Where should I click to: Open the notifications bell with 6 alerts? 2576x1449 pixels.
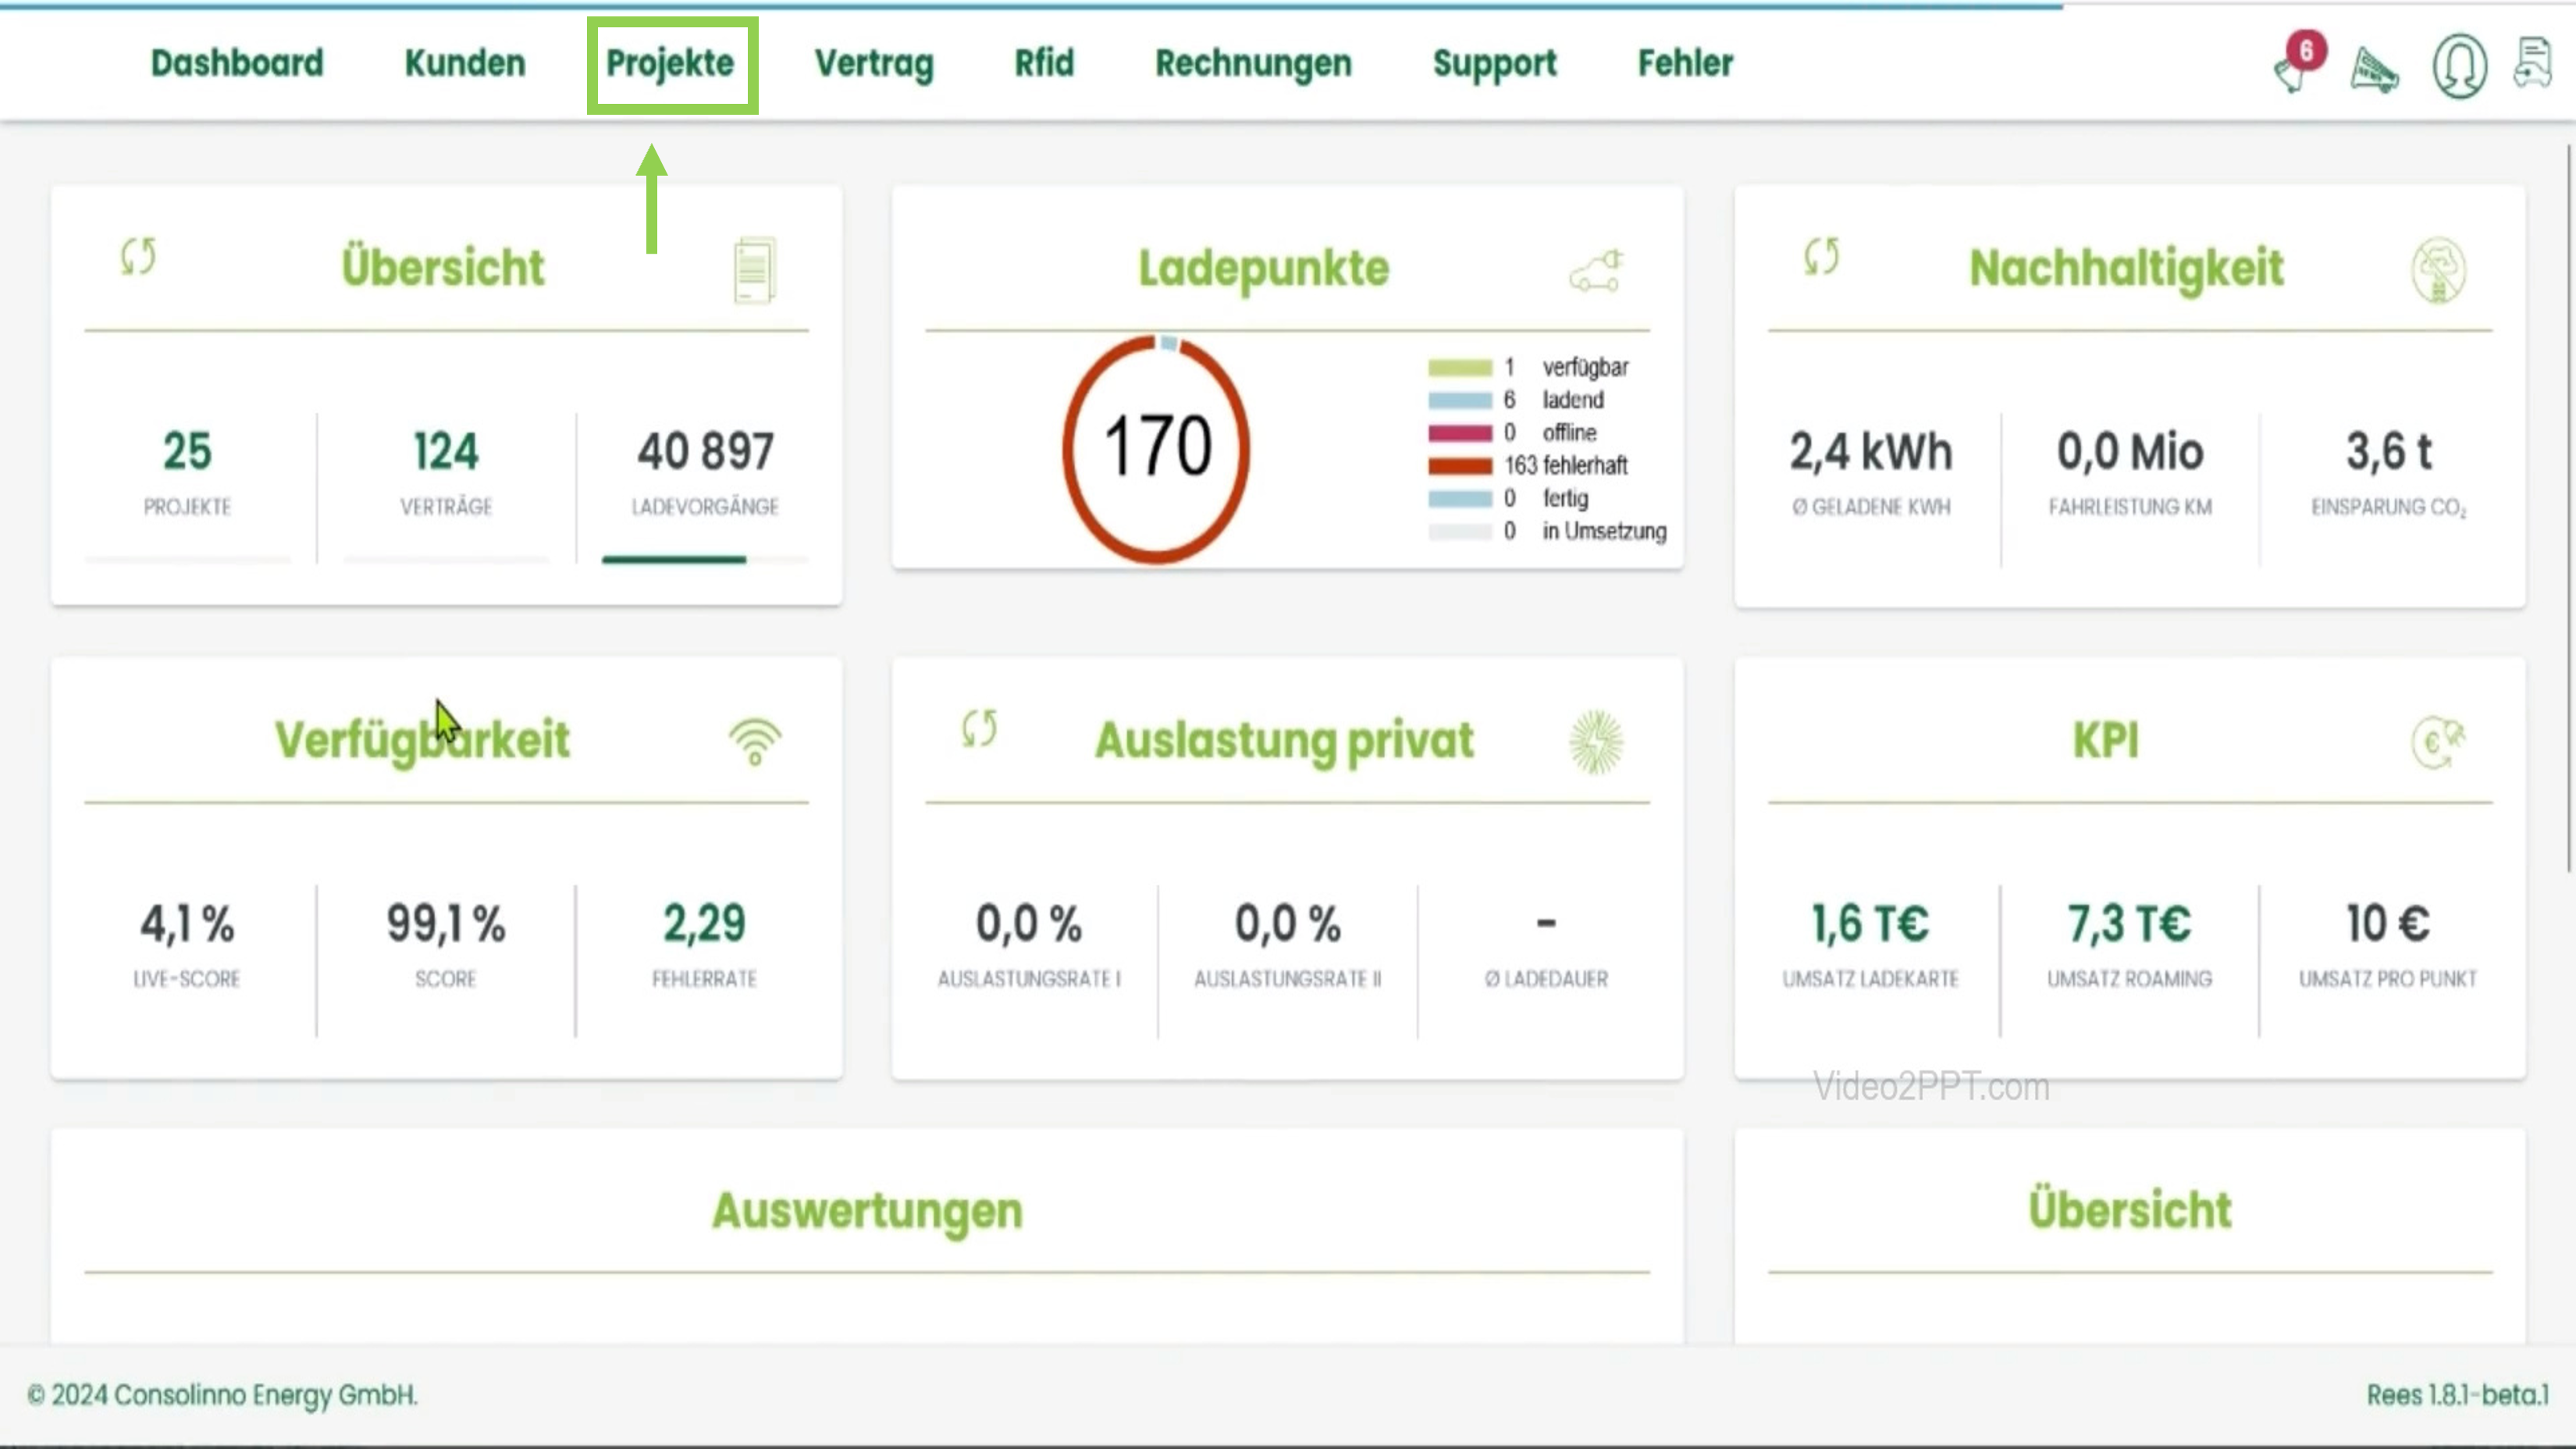point(2290,70)
